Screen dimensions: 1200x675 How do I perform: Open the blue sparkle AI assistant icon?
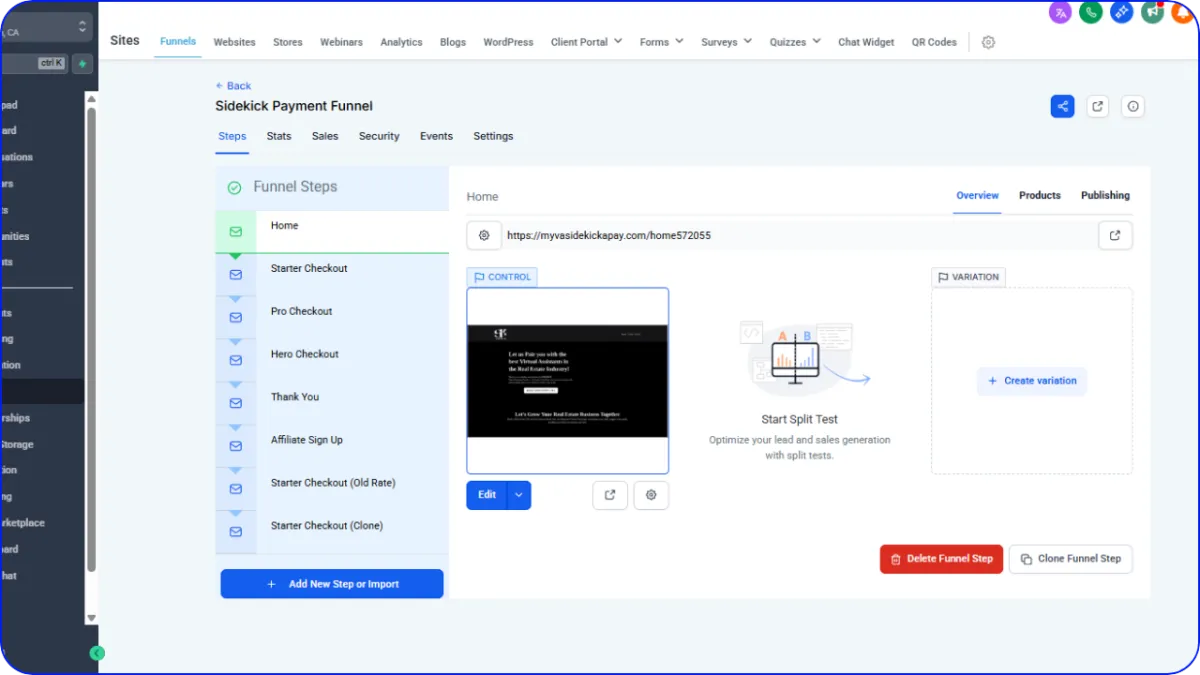[x=1122, y=12]
